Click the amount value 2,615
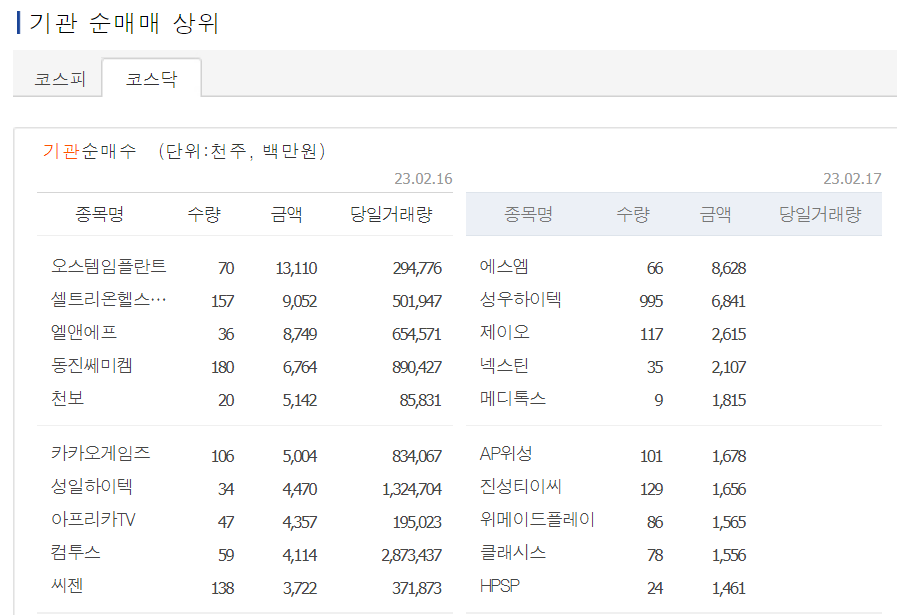897x615 pixels. 729,335
